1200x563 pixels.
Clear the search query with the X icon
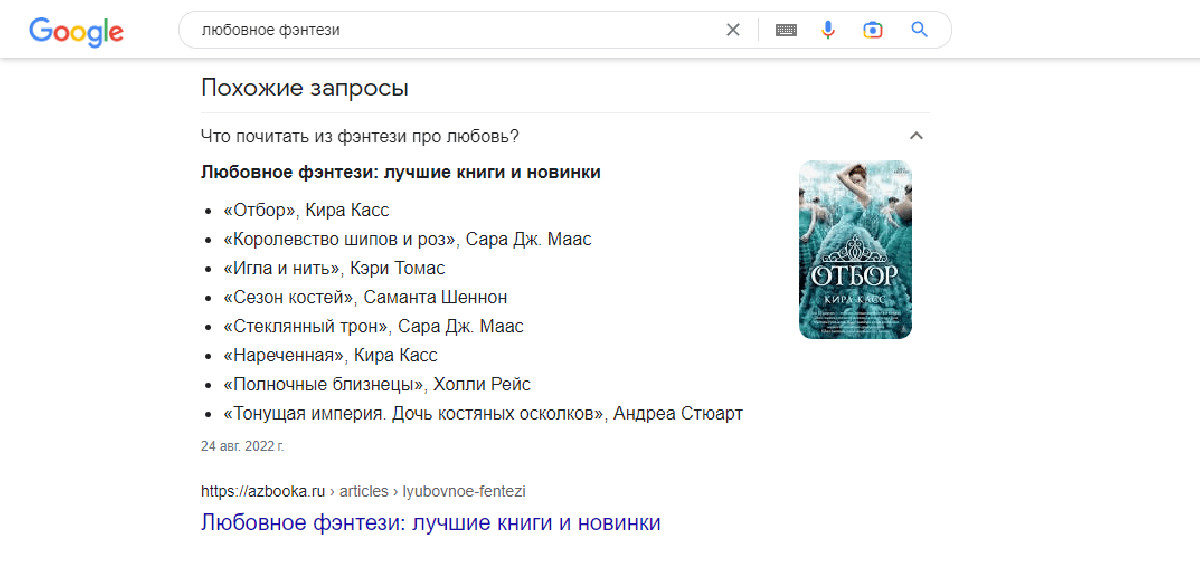[733, 30]
